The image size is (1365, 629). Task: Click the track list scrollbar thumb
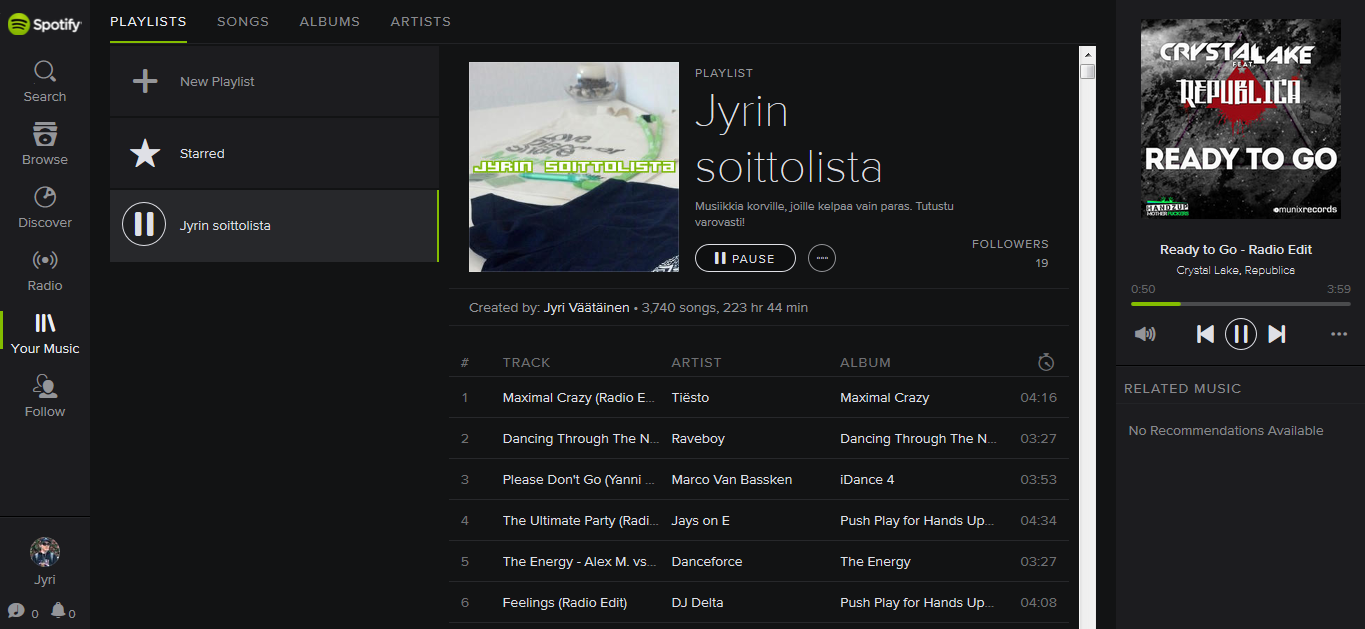(x=1087, y=71)
